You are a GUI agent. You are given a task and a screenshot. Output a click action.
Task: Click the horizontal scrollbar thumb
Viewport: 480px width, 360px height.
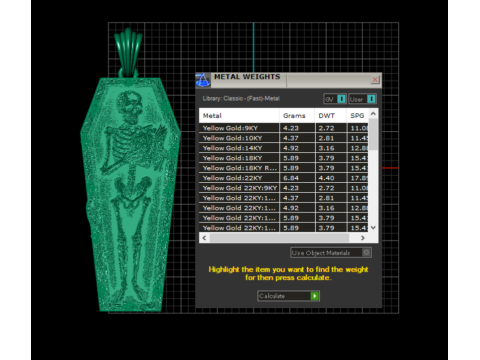279,238
